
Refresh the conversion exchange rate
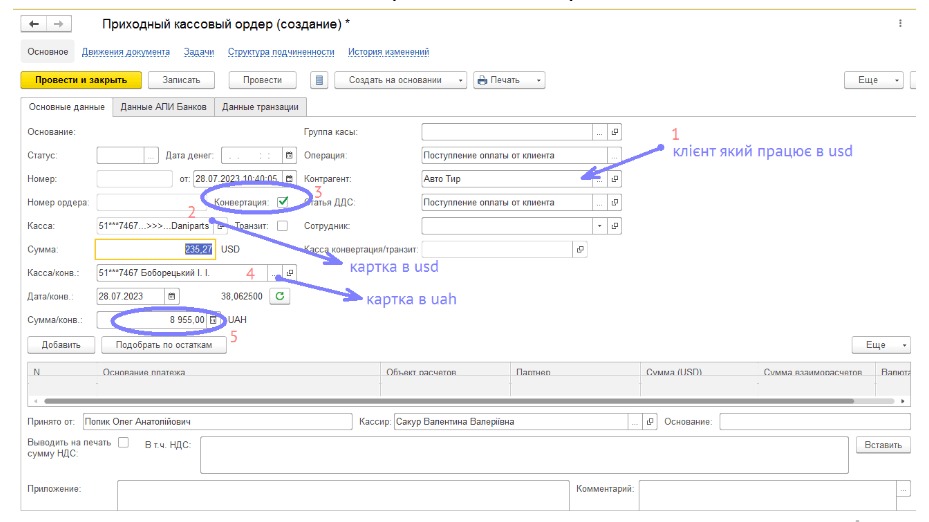click(x=280, y=296)
